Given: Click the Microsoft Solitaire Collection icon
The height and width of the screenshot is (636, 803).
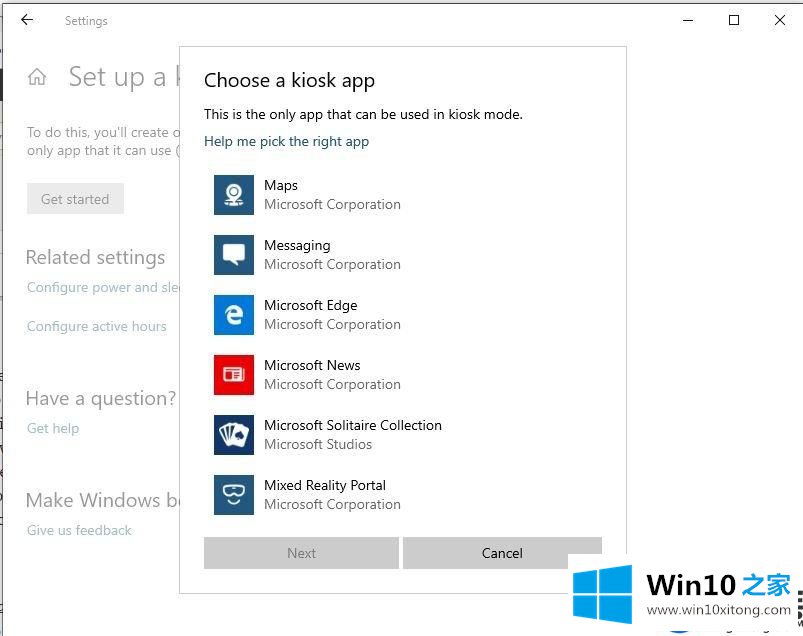Looking at the screenshot, I should (x=234, y=435).
